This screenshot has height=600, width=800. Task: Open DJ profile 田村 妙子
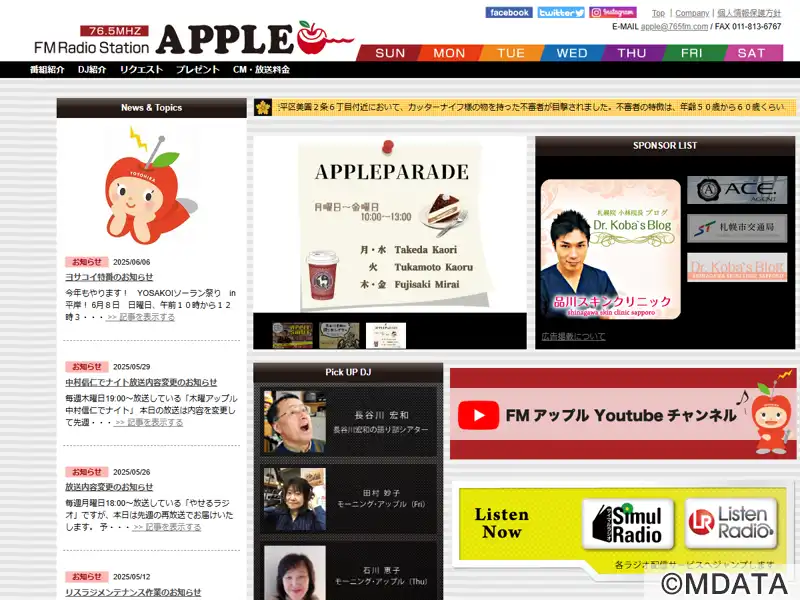(x=348, y=499)
